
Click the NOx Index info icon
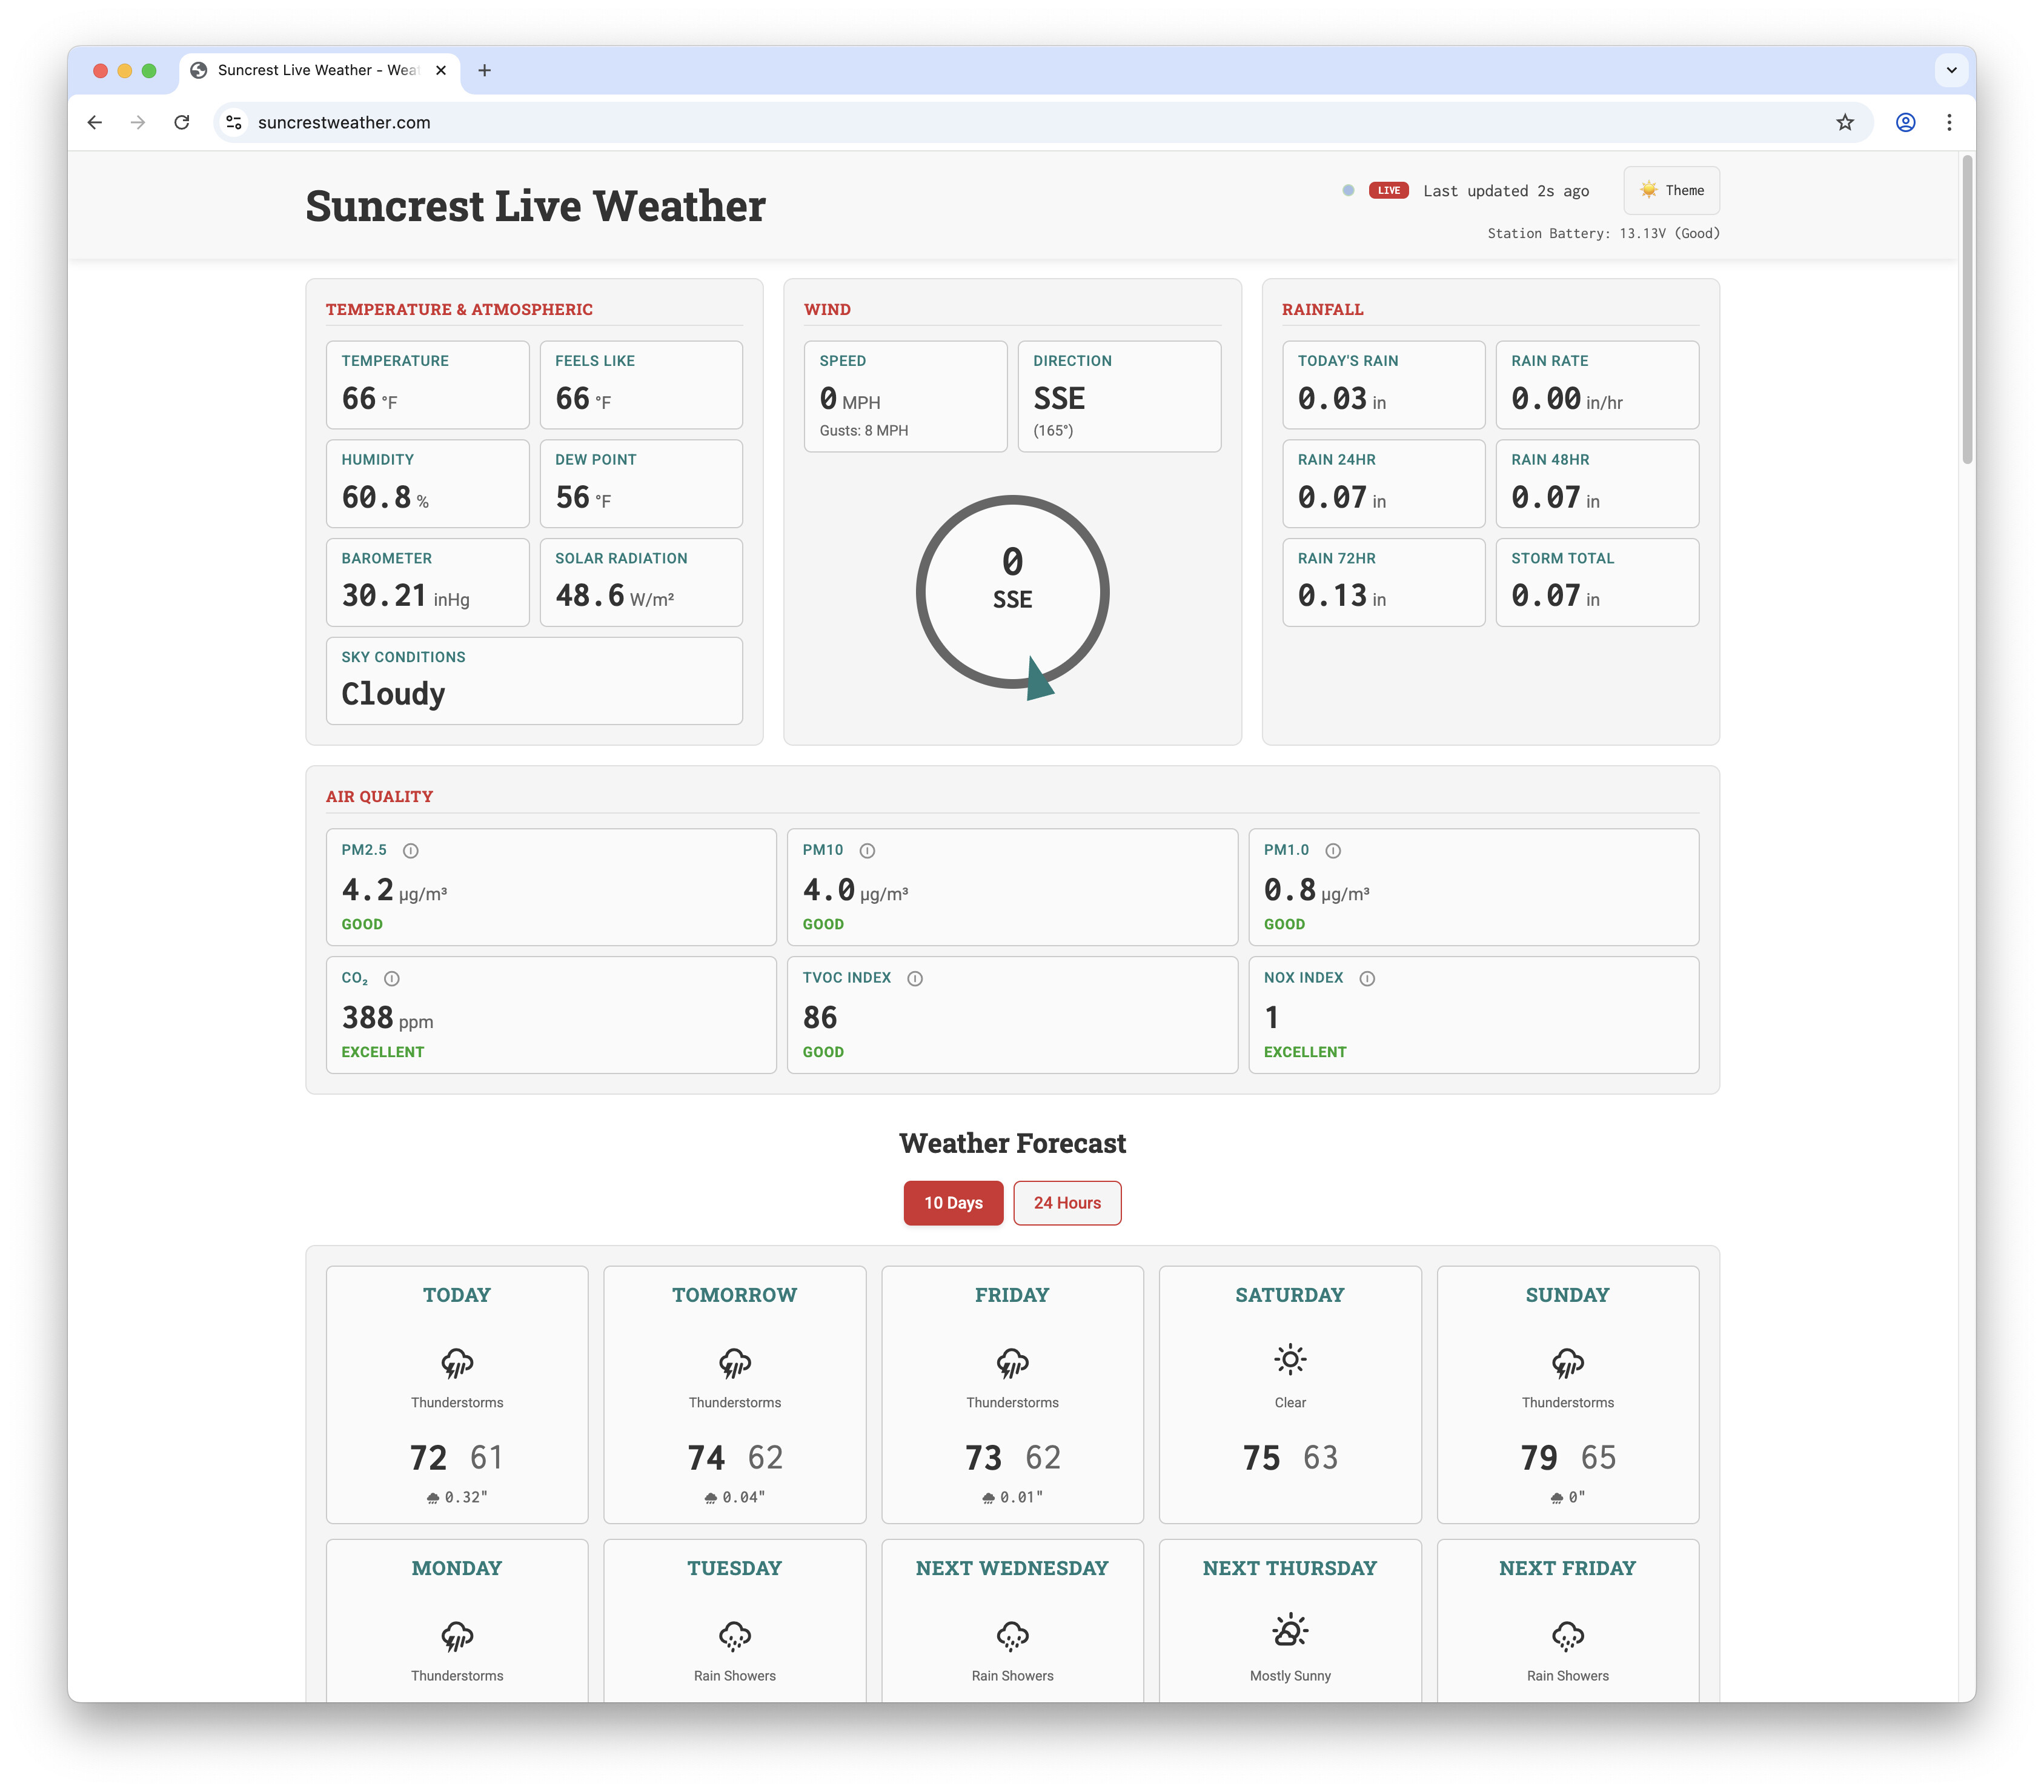coord(1366,978)
